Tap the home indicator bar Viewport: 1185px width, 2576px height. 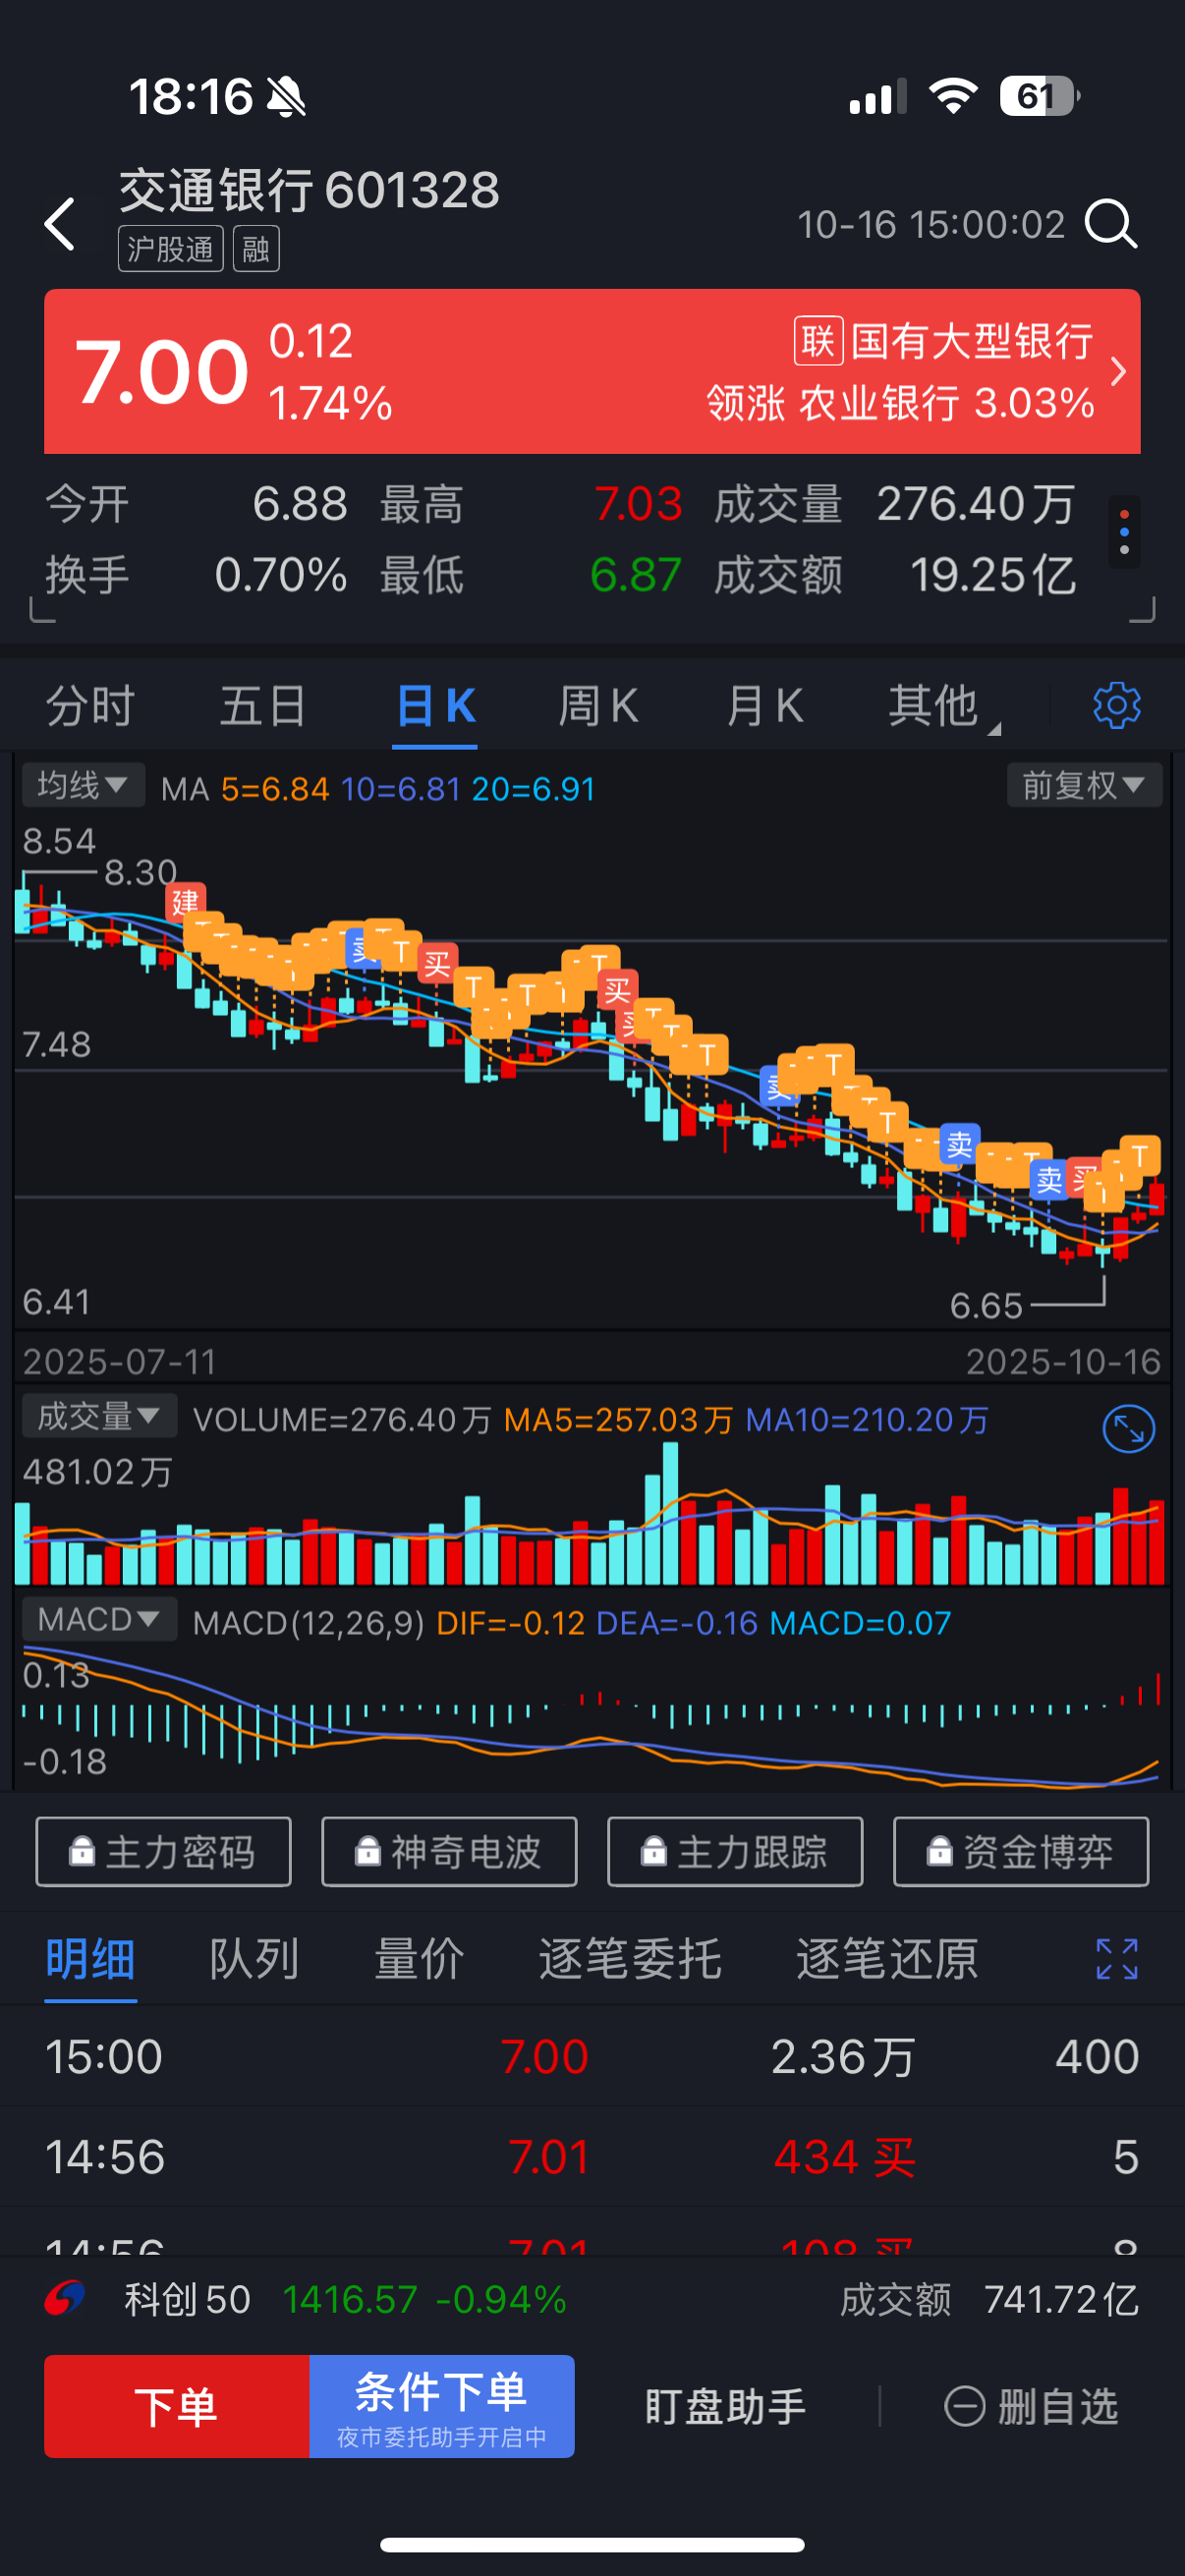click(x=592, y=2544)
